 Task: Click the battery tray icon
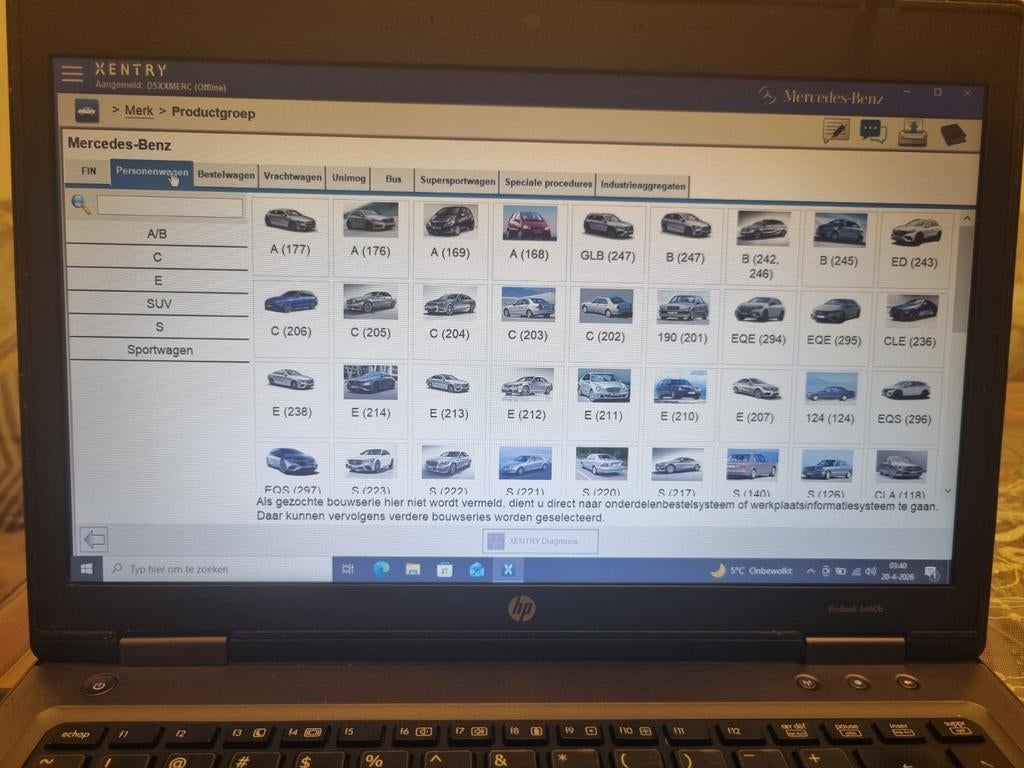840,571
